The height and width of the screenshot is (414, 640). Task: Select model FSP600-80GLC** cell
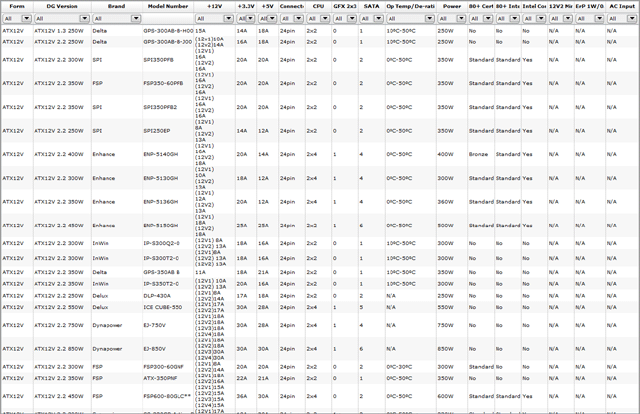pos(167,396)
